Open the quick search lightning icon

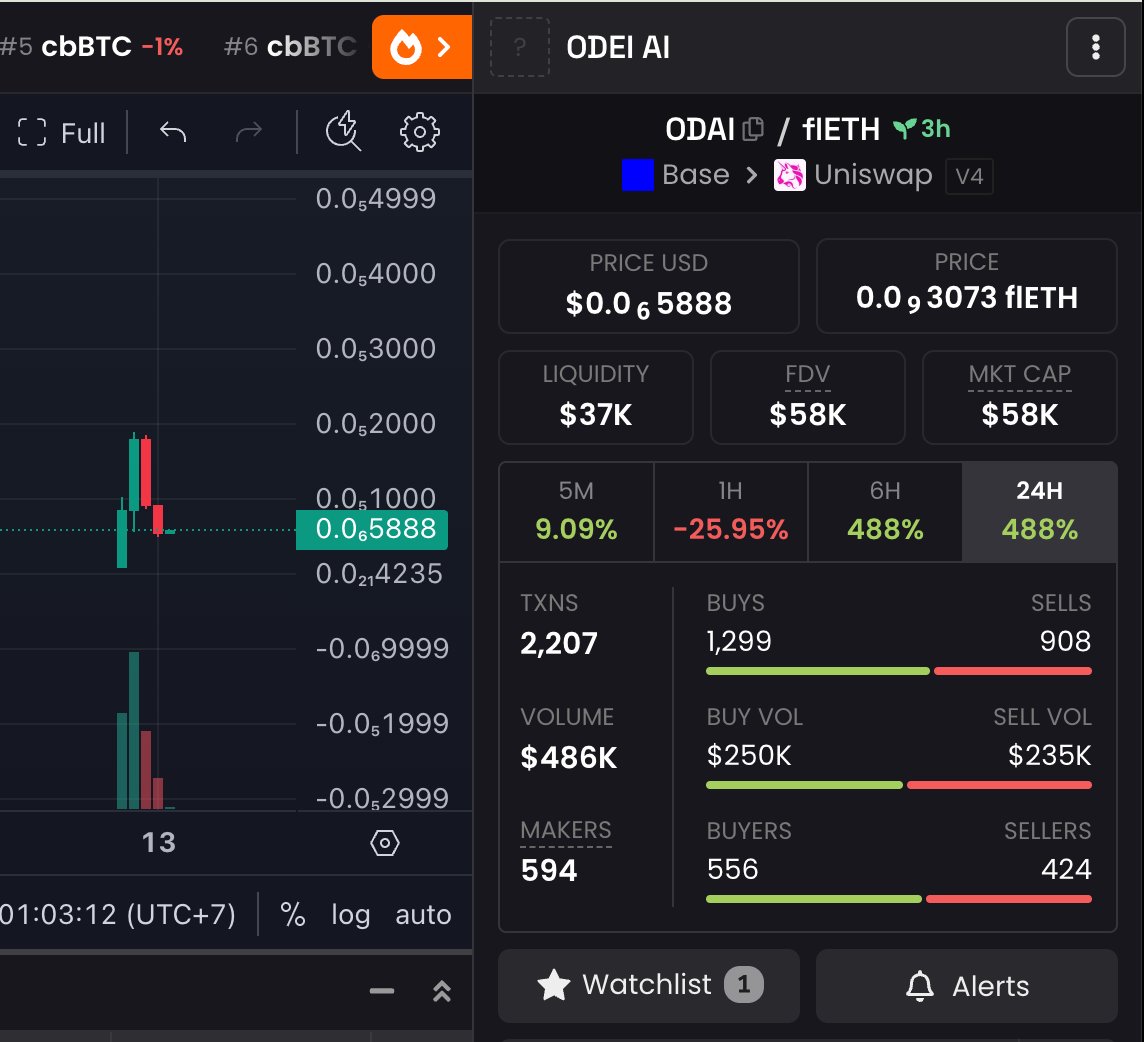[x=344, y=131]
